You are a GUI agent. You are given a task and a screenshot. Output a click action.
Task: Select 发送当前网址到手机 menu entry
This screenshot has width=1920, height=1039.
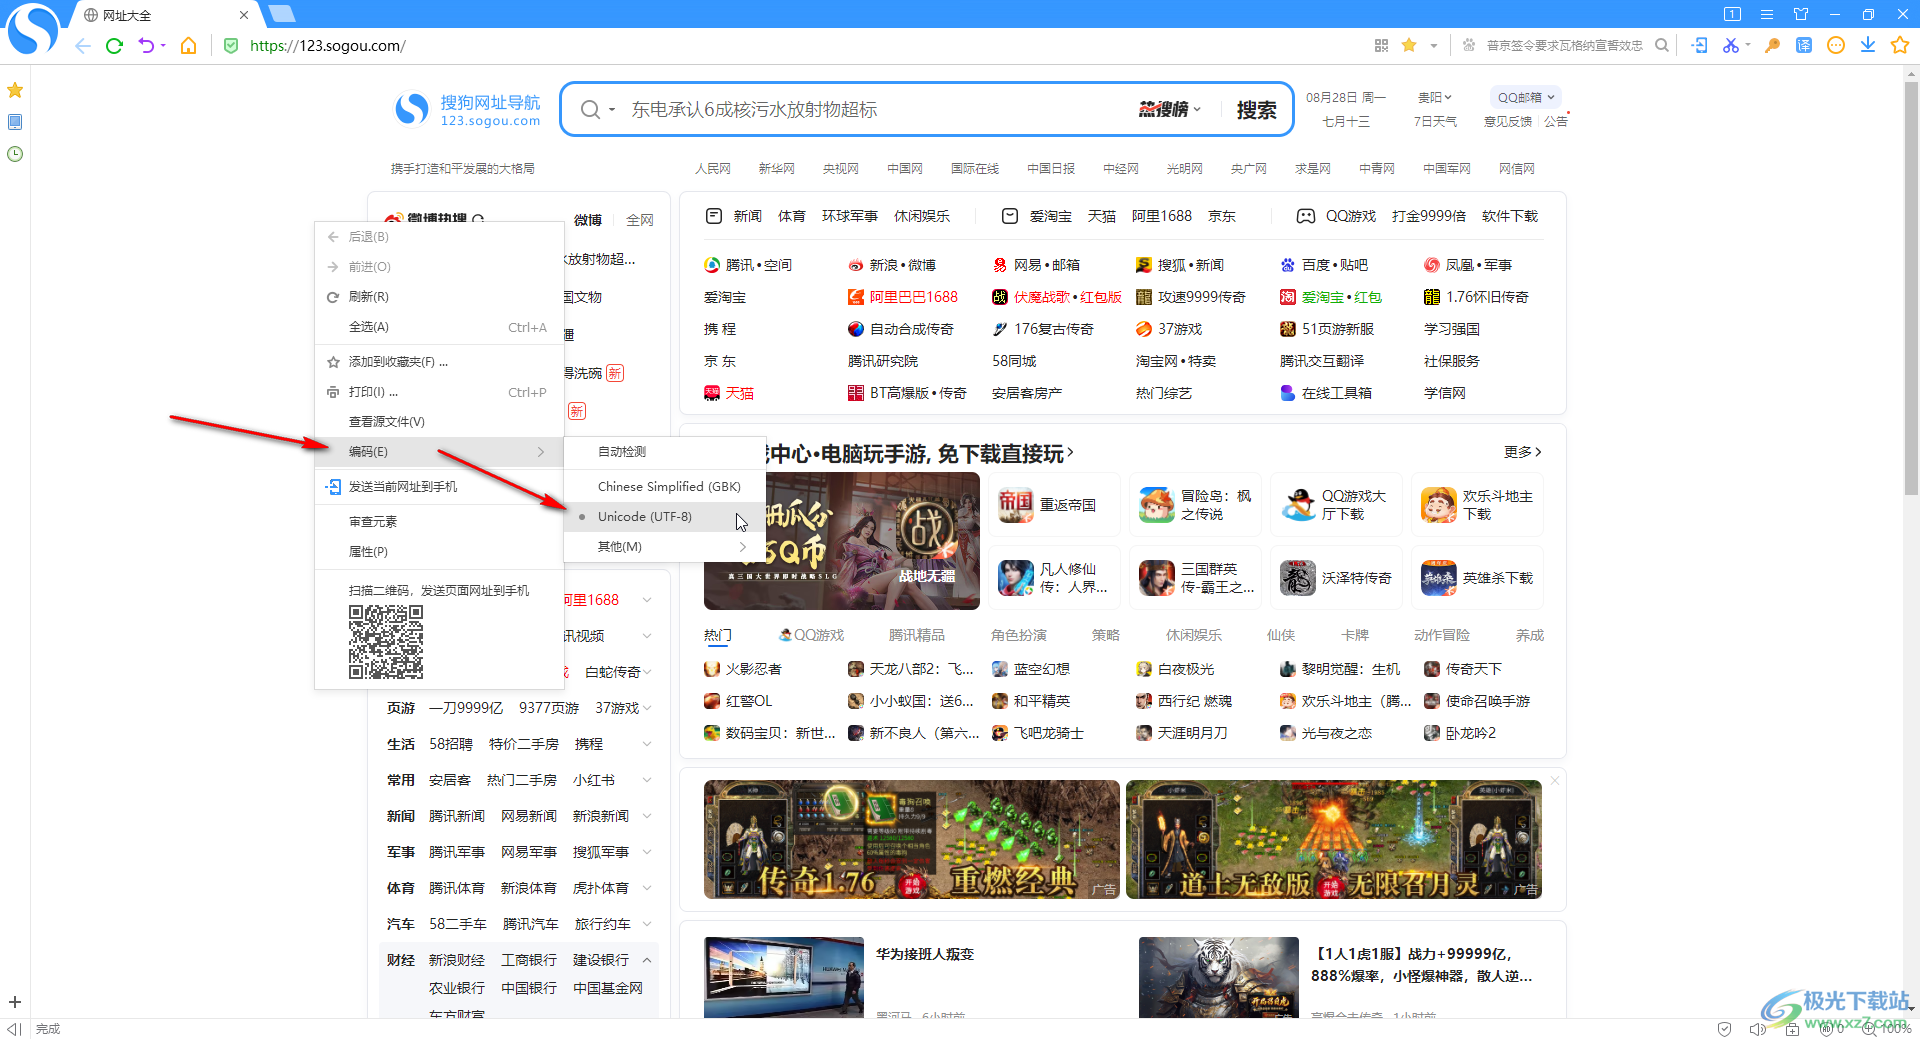(x=439, y=487)
